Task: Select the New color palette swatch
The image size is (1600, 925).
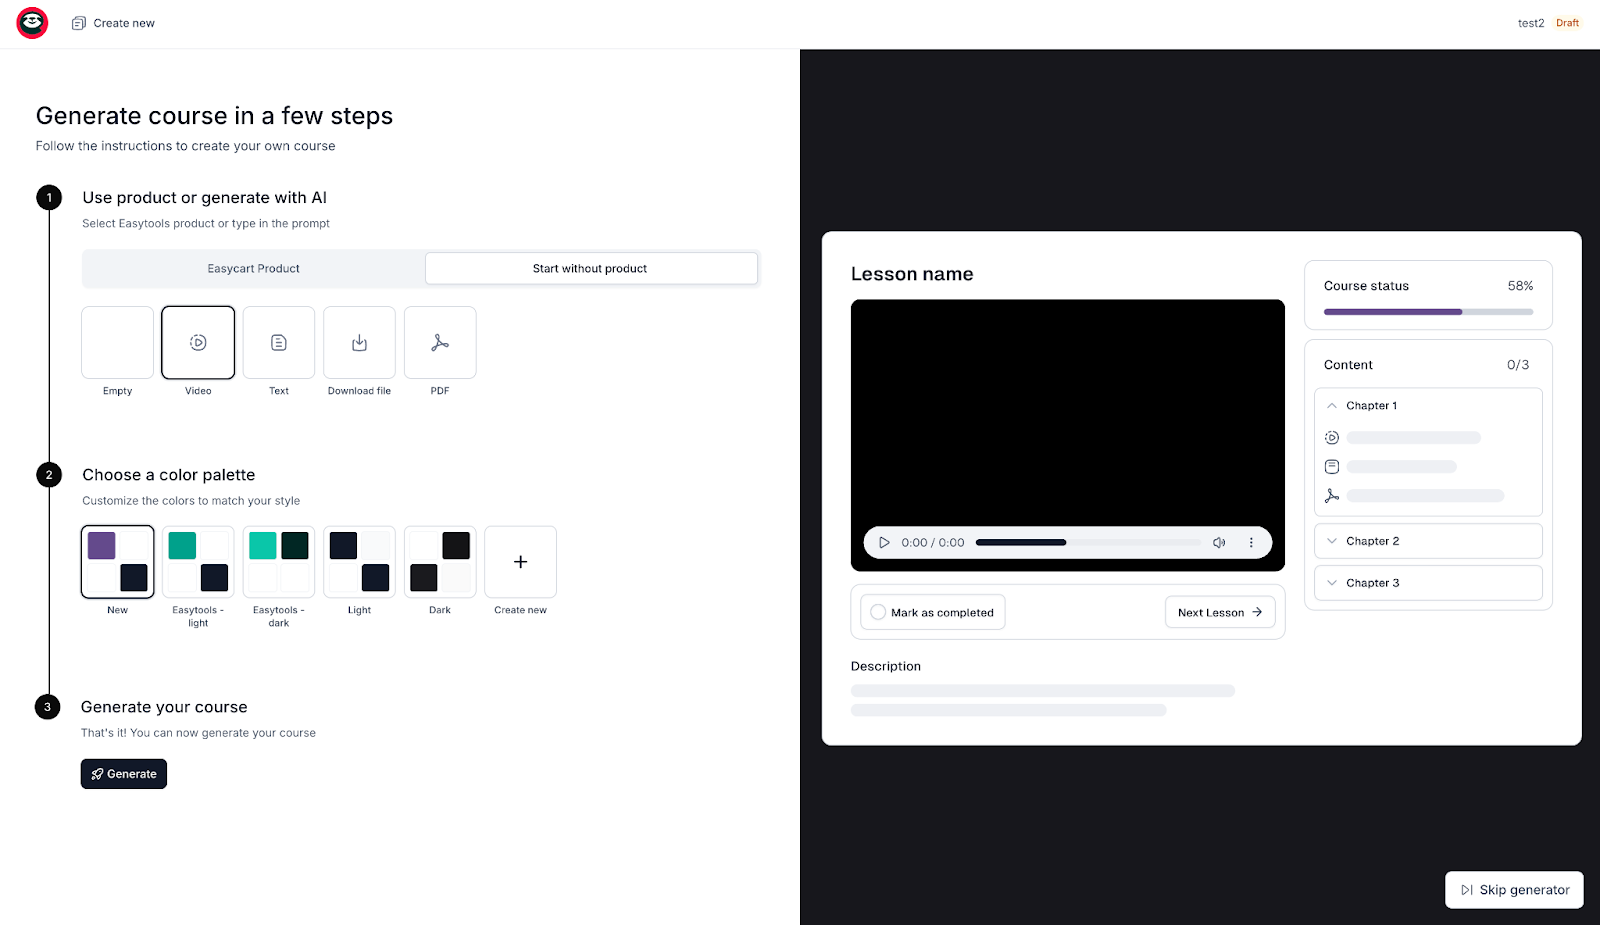Action: coord(118,562)
